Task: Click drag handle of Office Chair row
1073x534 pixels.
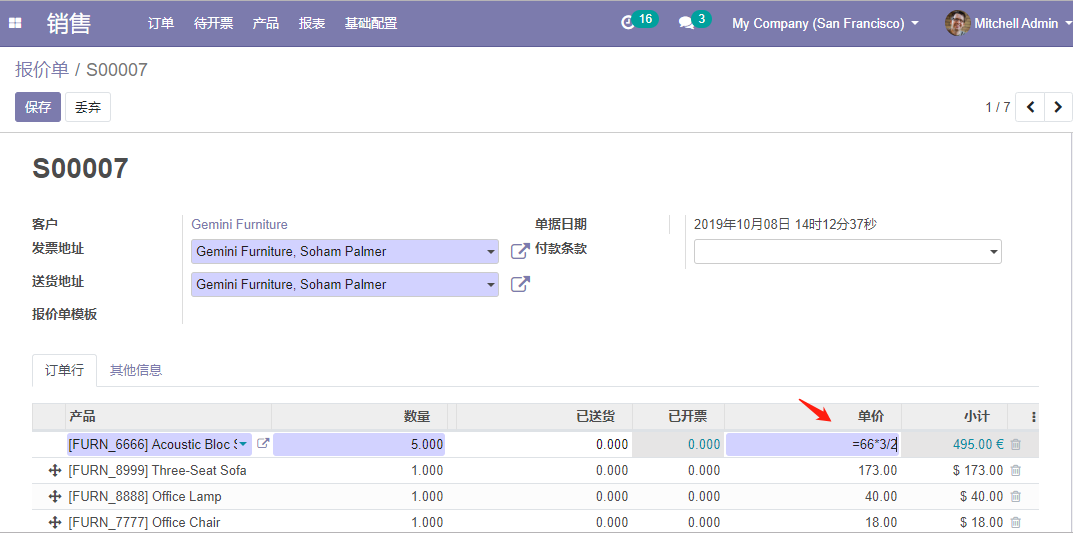Action: coord(54,522)
